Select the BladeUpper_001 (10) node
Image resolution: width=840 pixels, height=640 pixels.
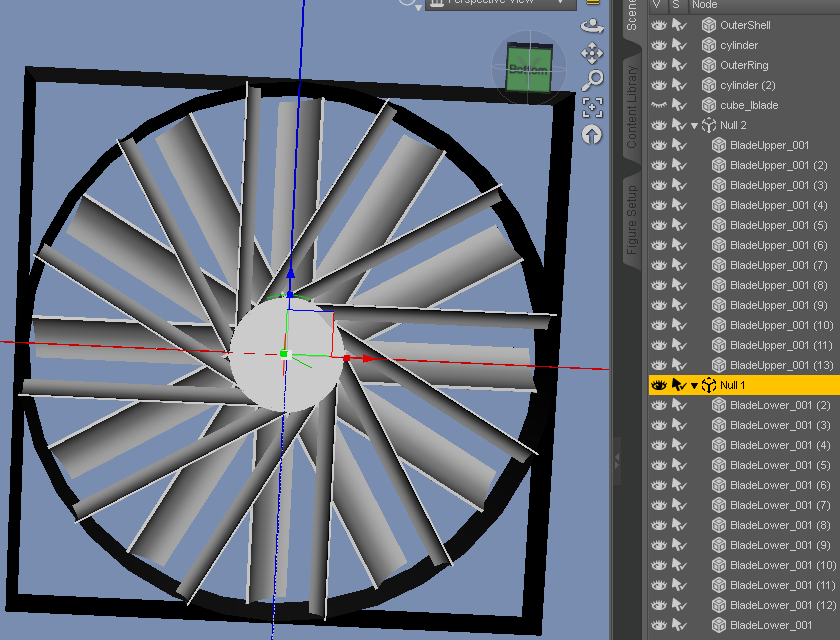(781, 325)
